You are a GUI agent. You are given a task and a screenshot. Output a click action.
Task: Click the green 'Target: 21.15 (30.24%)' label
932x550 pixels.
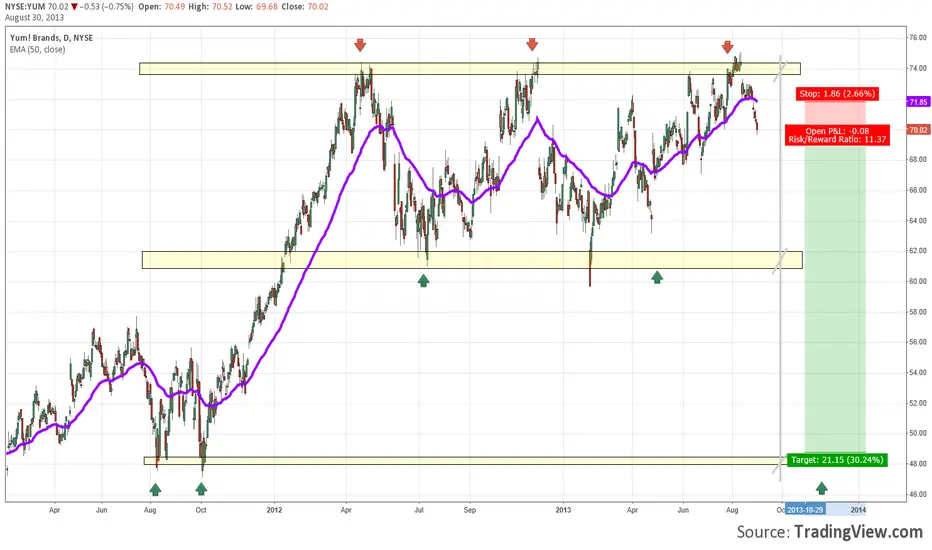pyautogui.click(x=837, y=460)
